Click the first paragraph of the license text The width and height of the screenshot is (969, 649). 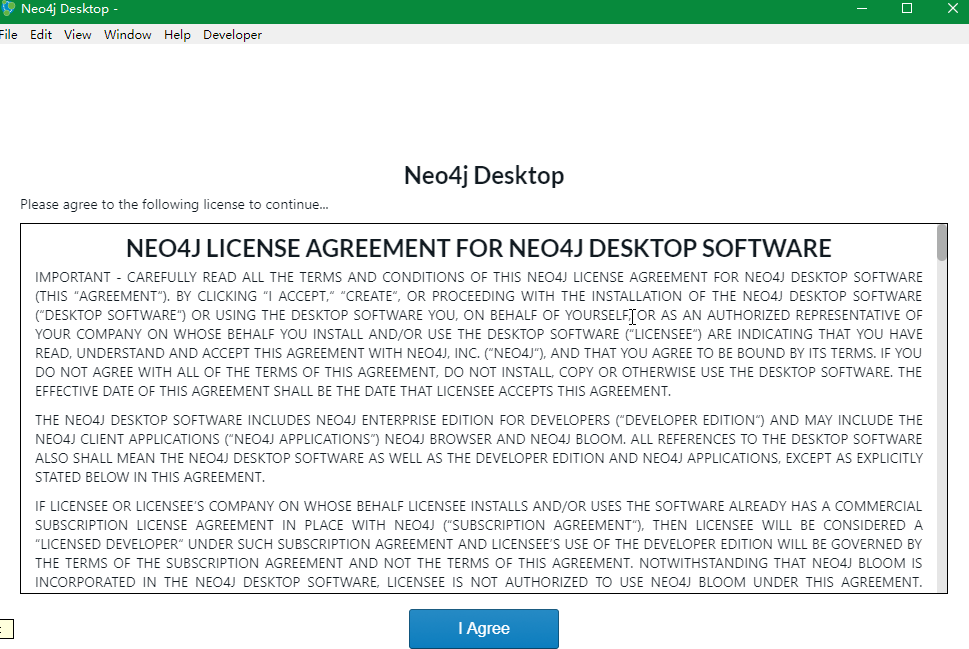pos(480,330)
